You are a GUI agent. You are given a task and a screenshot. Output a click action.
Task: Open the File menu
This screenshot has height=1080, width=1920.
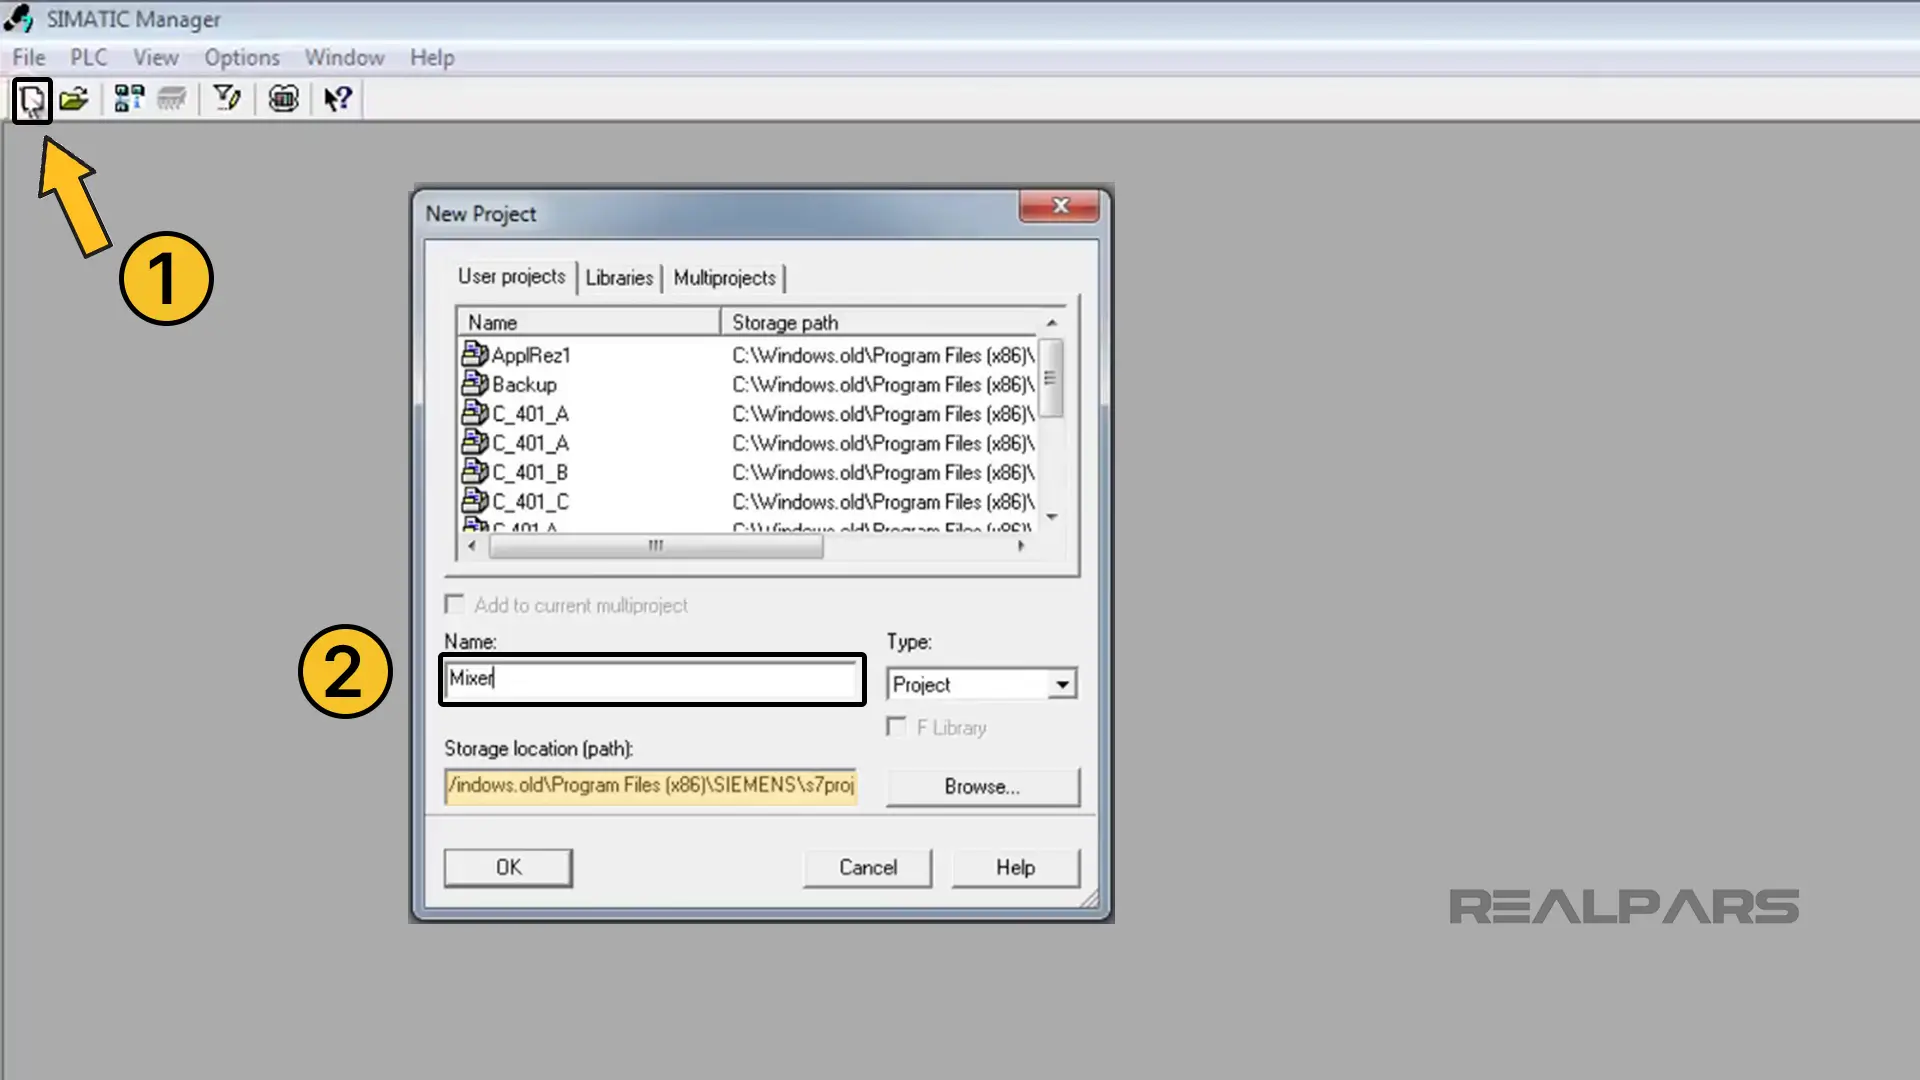[x=28, y=57]
